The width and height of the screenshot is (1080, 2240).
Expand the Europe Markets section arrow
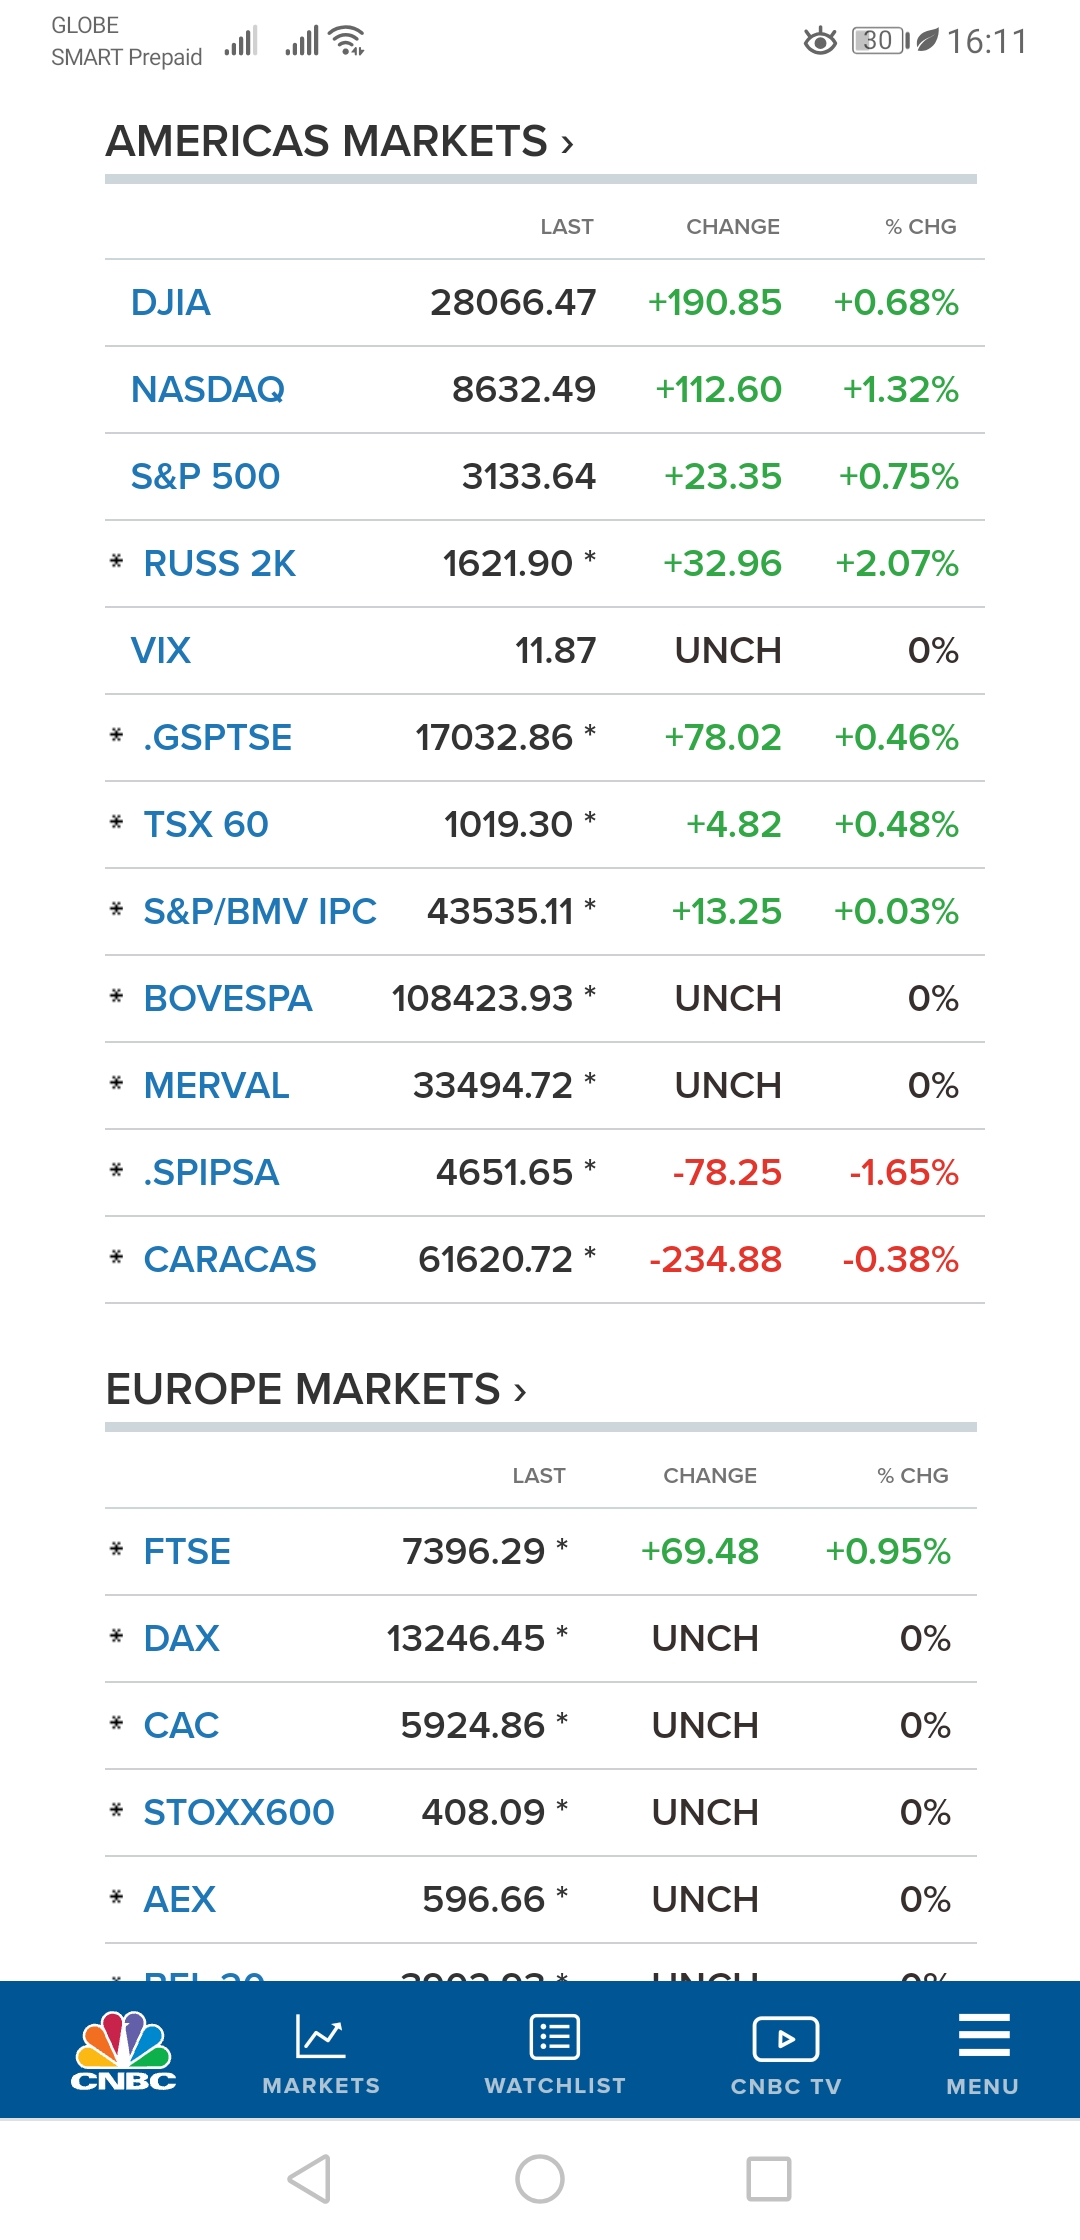pos(520,1391)
